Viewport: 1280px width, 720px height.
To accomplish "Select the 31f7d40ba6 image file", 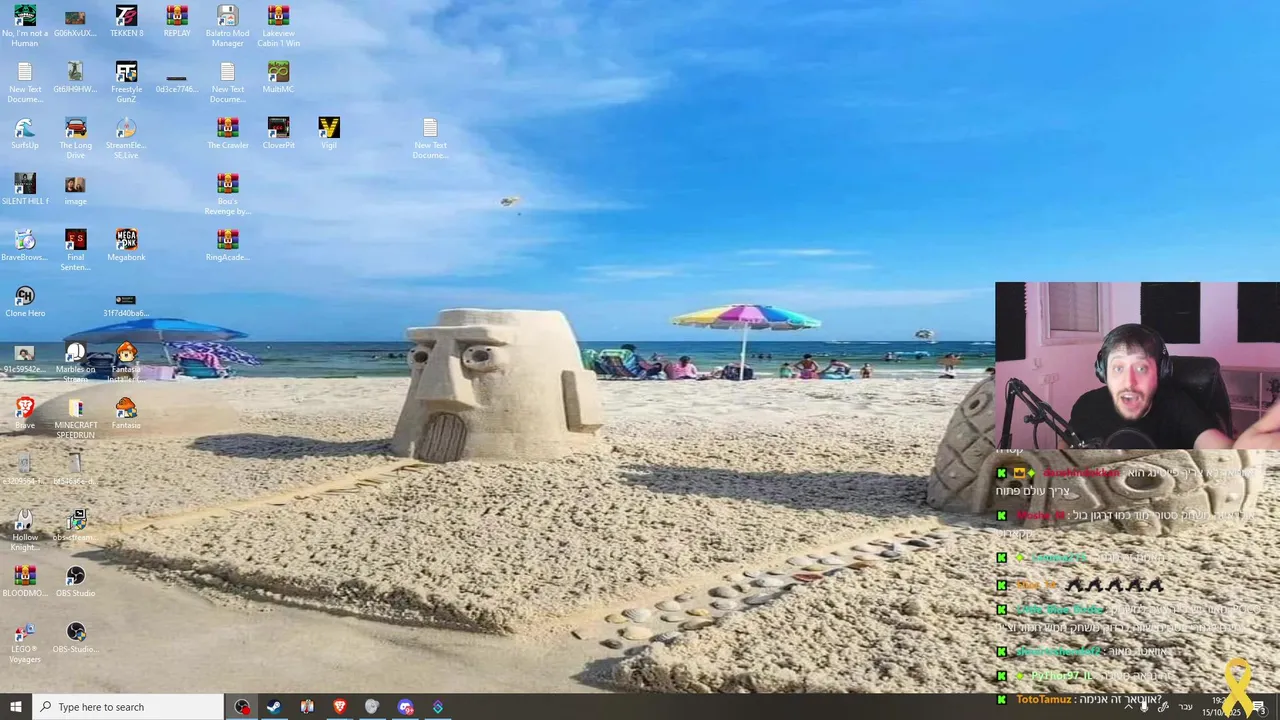I will [x=126, y=305].
